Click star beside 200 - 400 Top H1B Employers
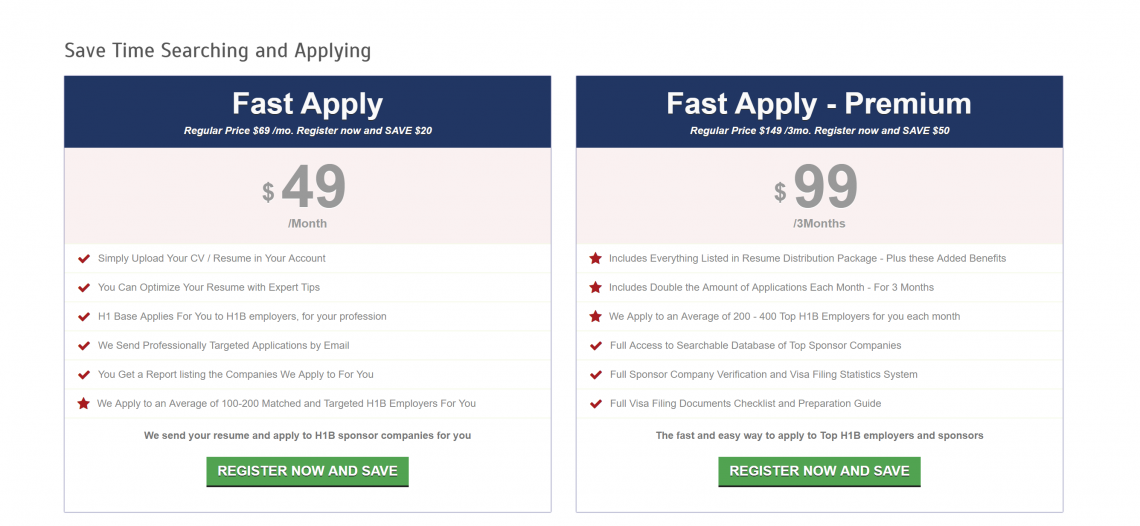Viewport: 1140px width, 526px height. pos(595,316)
